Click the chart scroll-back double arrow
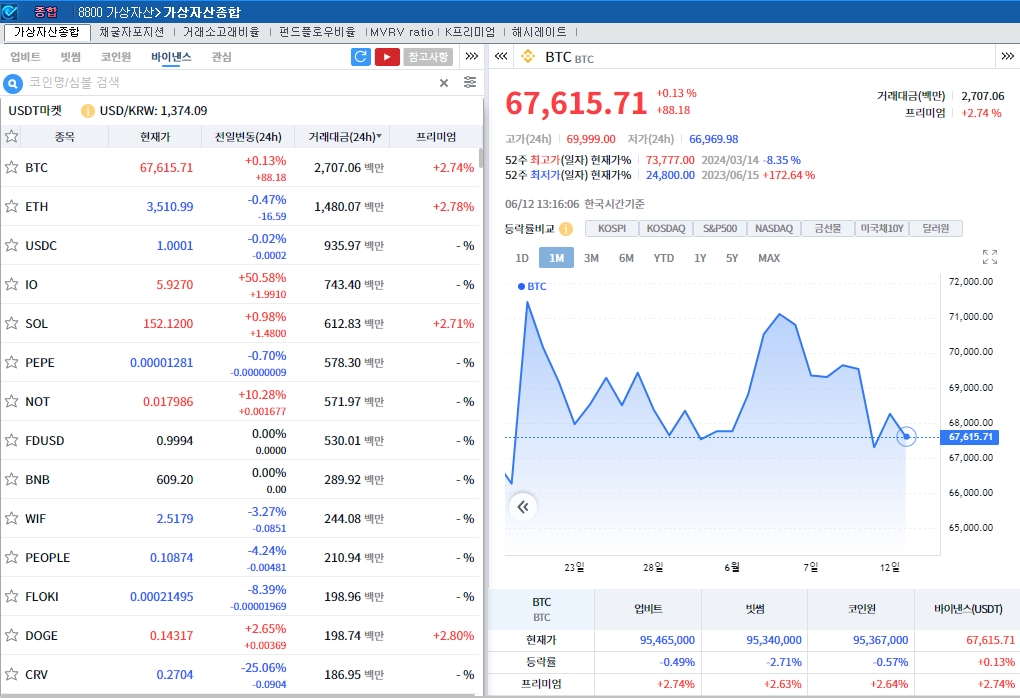This screenshot has height=698, width=1020. 523,507
